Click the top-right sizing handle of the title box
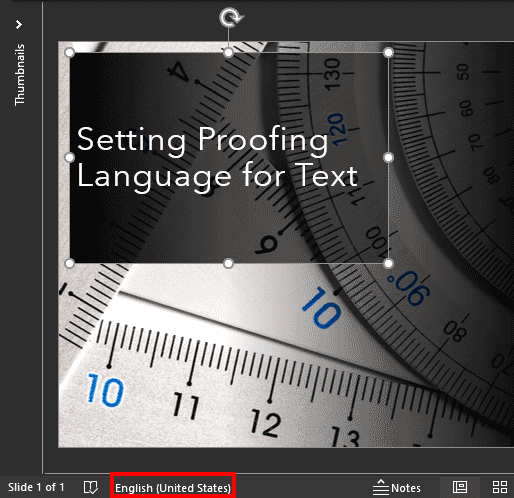This screenshot has width=514, height=498. (x=388, y=52)
